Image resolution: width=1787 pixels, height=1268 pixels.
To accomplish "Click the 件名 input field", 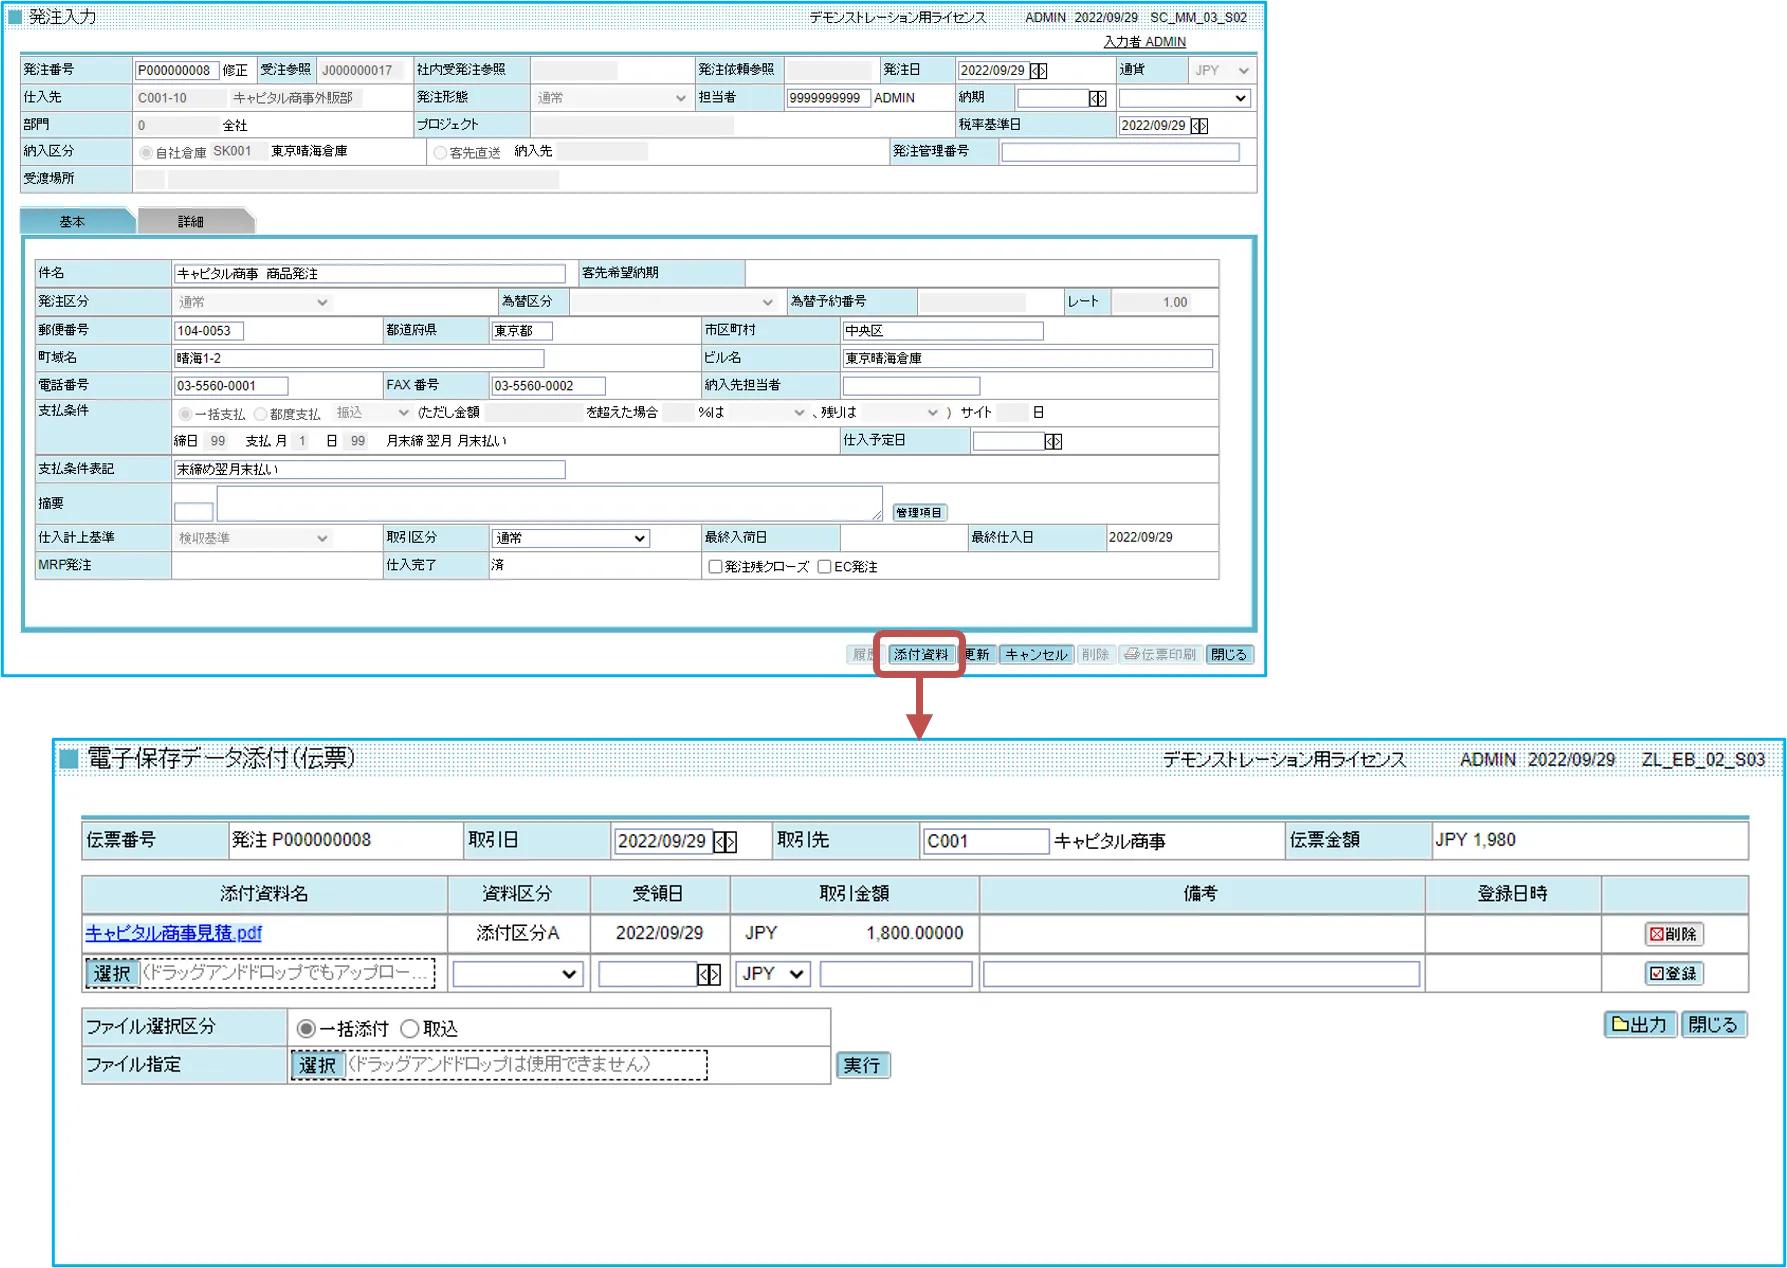I will (370, 274).
